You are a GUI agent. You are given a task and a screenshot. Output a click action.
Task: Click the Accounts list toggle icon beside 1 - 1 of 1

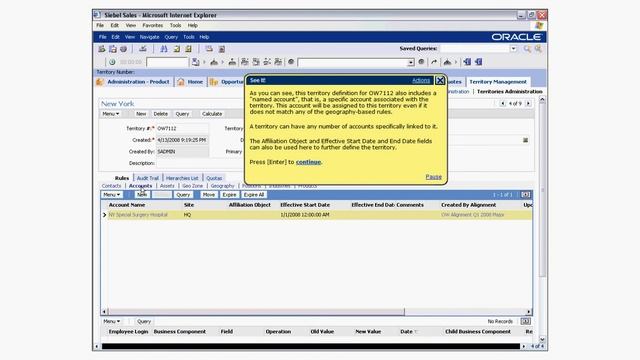pos(525,195)
